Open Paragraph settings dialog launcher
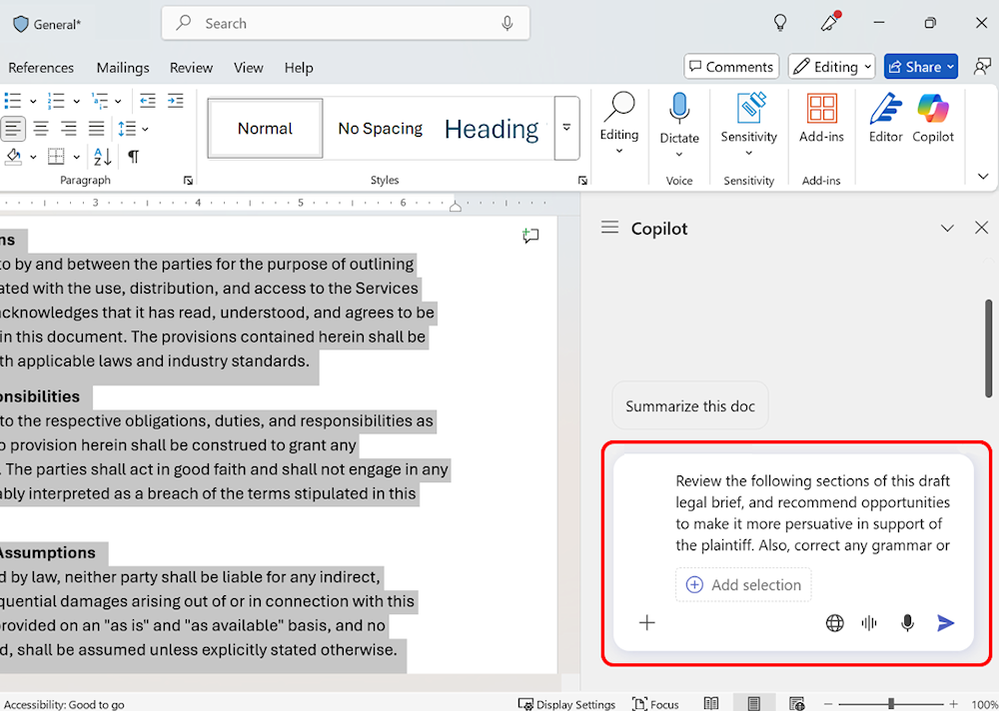 click(x=188, y=181)
